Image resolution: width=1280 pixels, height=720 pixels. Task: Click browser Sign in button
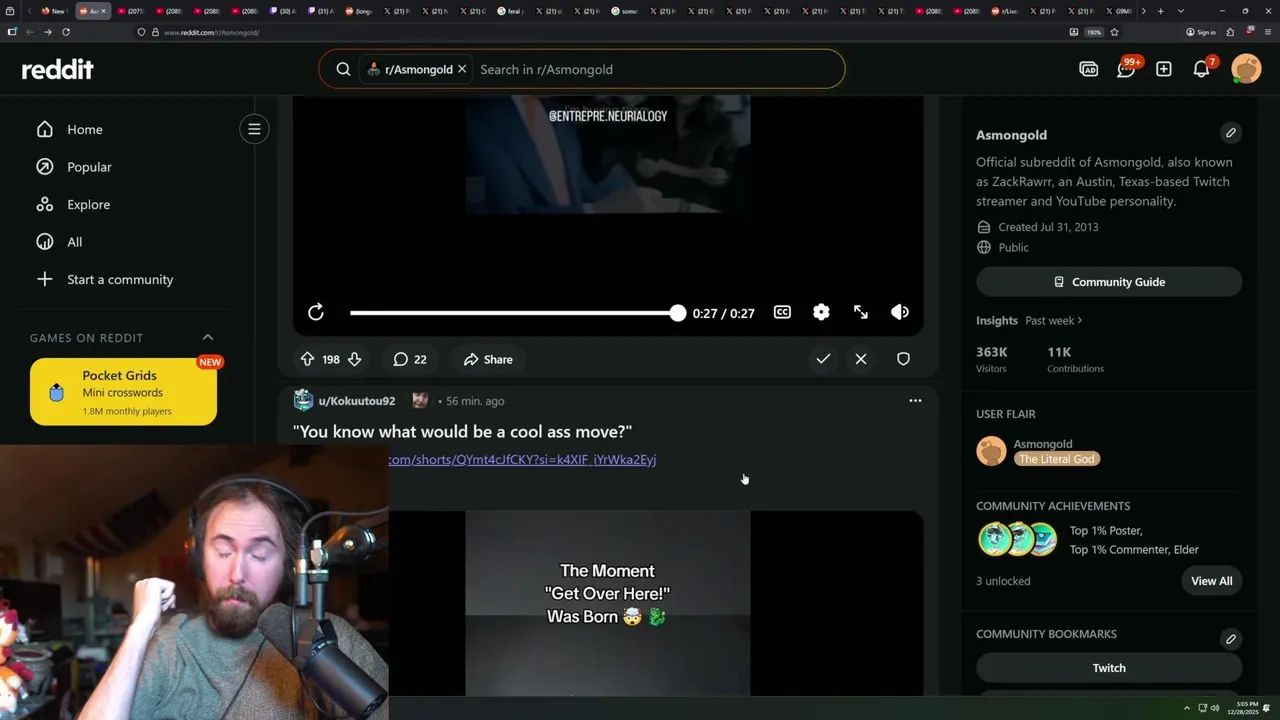(x=1201, y=32)
